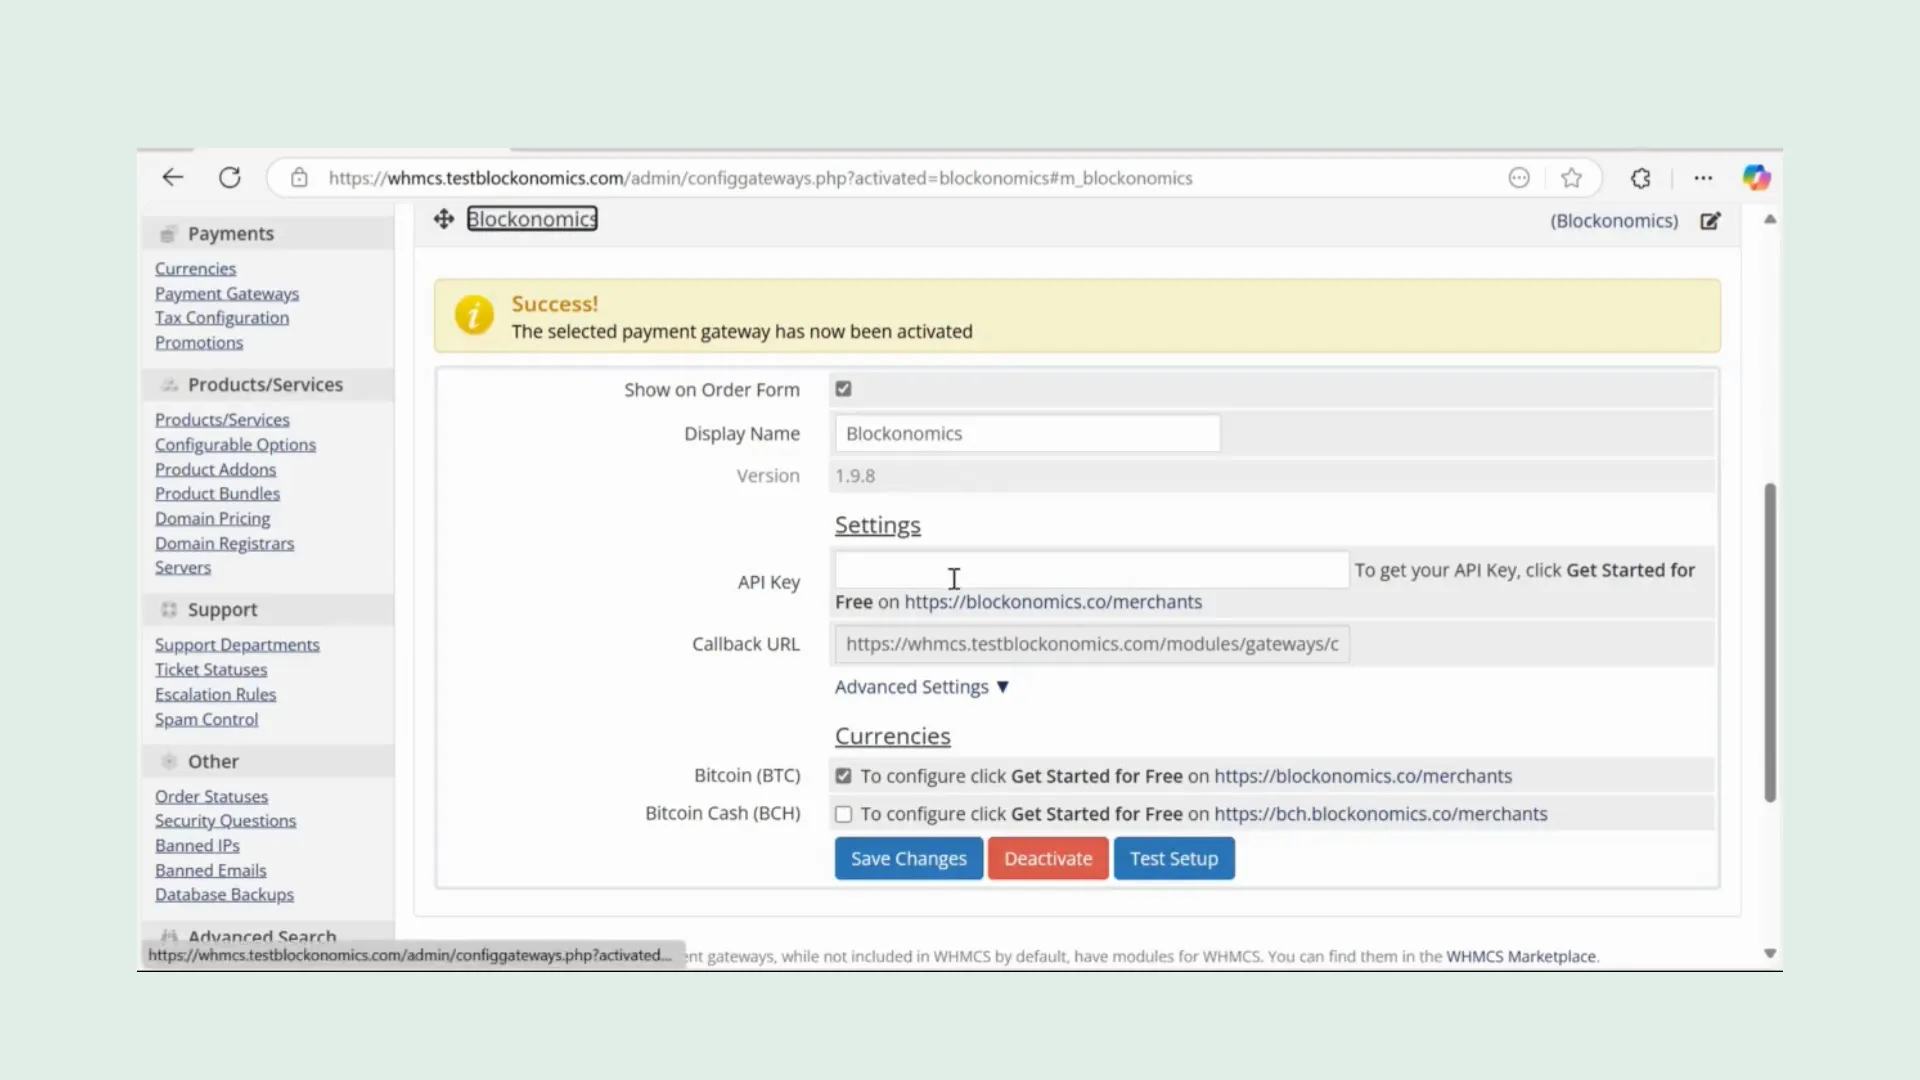Click the Other section header

click(x=268, y=761)
